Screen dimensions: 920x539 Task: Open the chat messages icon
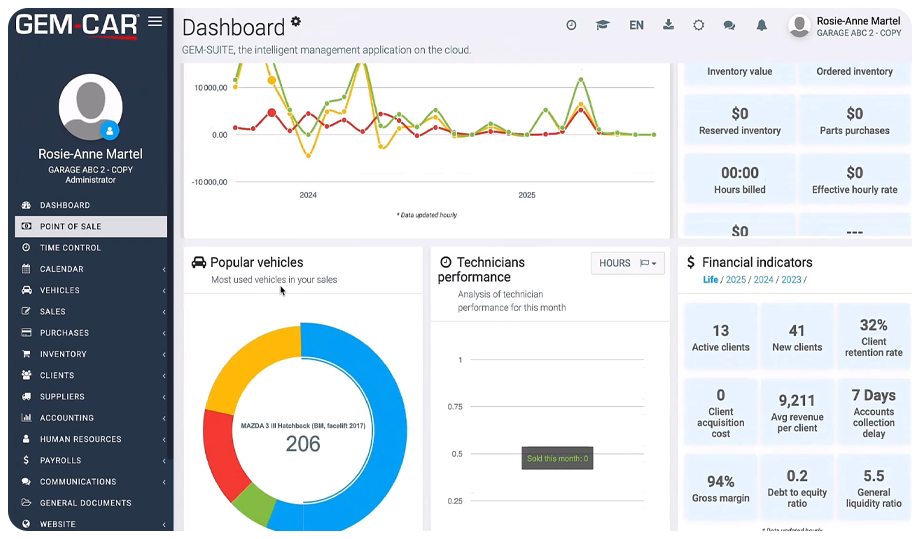point(729,26)
